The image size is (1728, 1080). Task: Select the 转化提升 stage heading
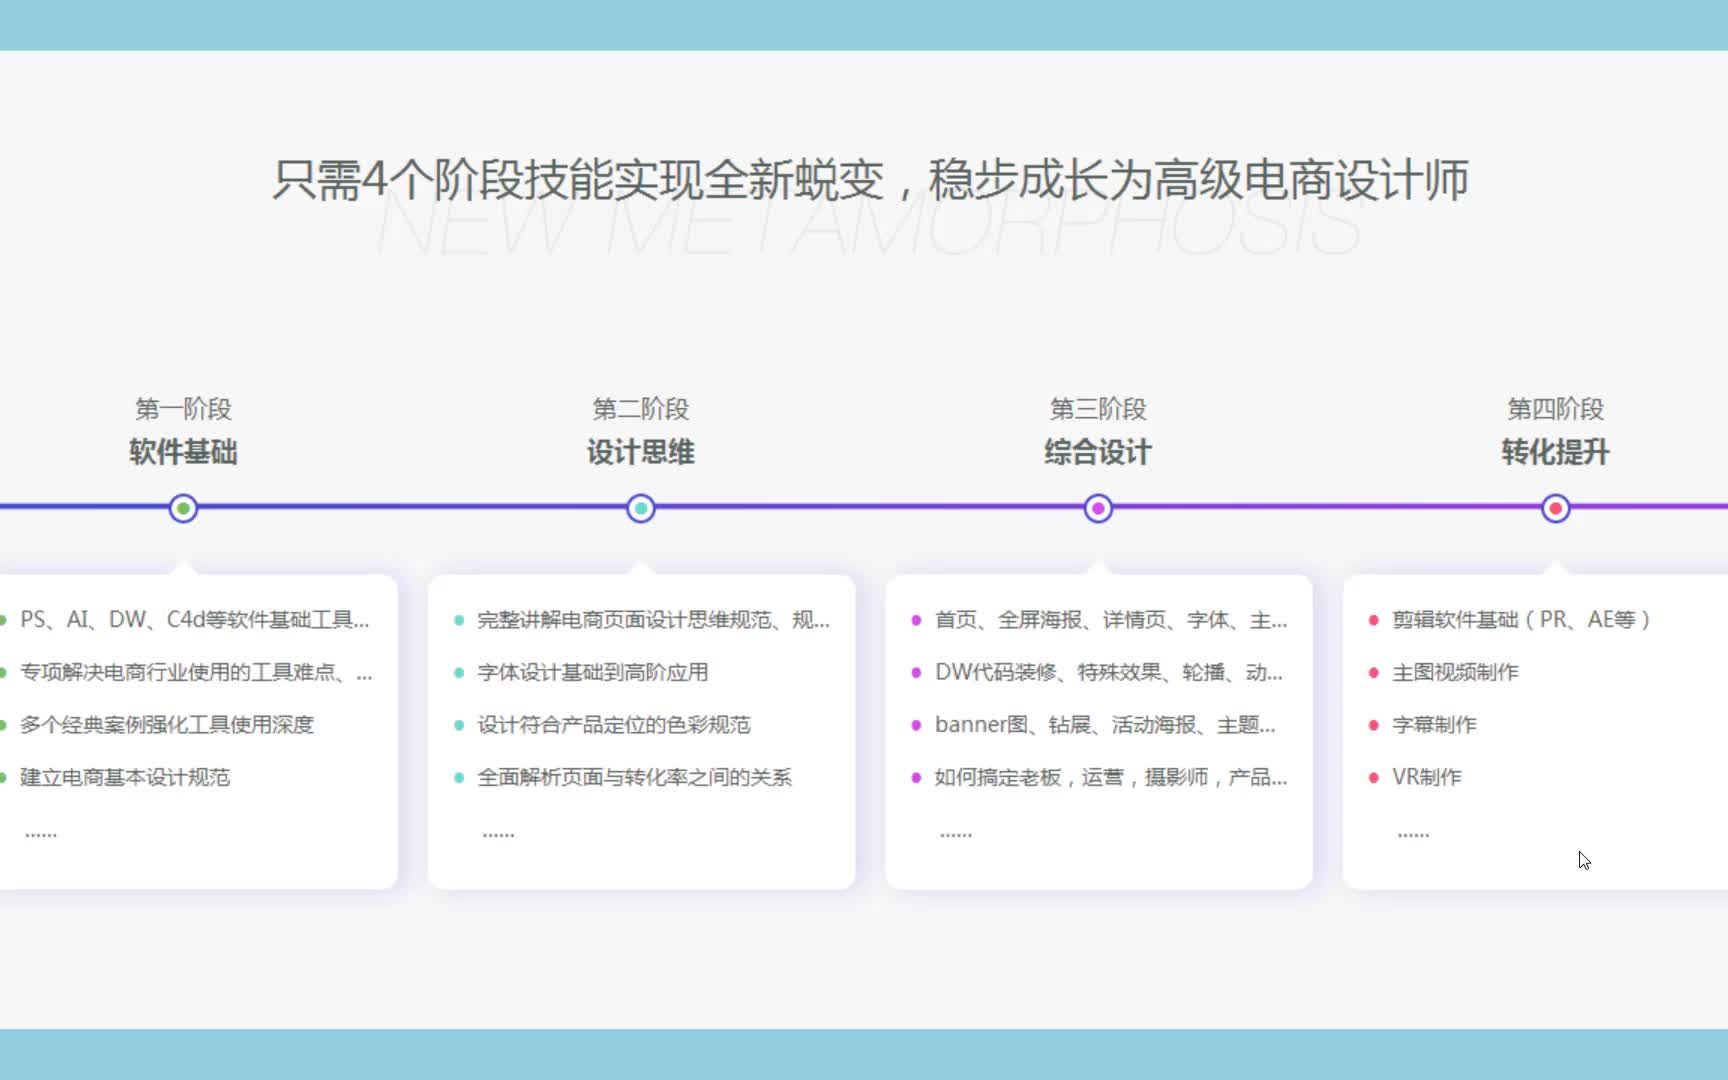click(x=1555, y=452)
